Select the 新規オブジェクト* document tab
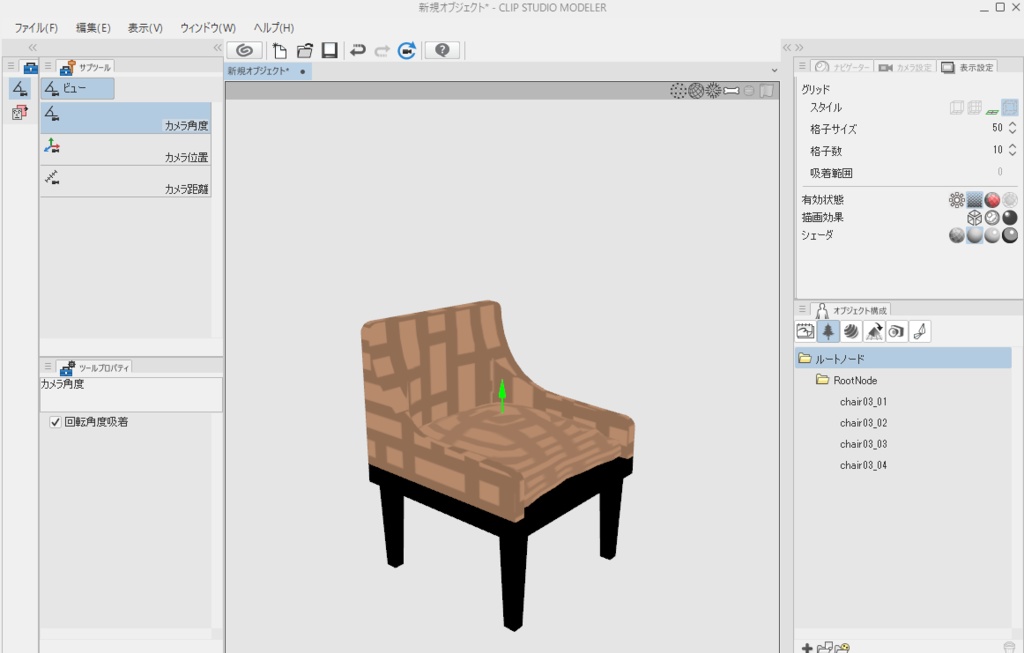The image size is (1024, 653). tap(268, 71)
